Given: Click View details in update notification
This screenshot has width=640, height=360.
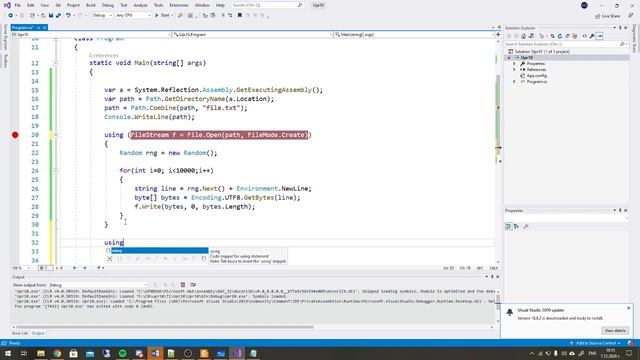Looking at the screenshot, I should (x=615, y=331).
